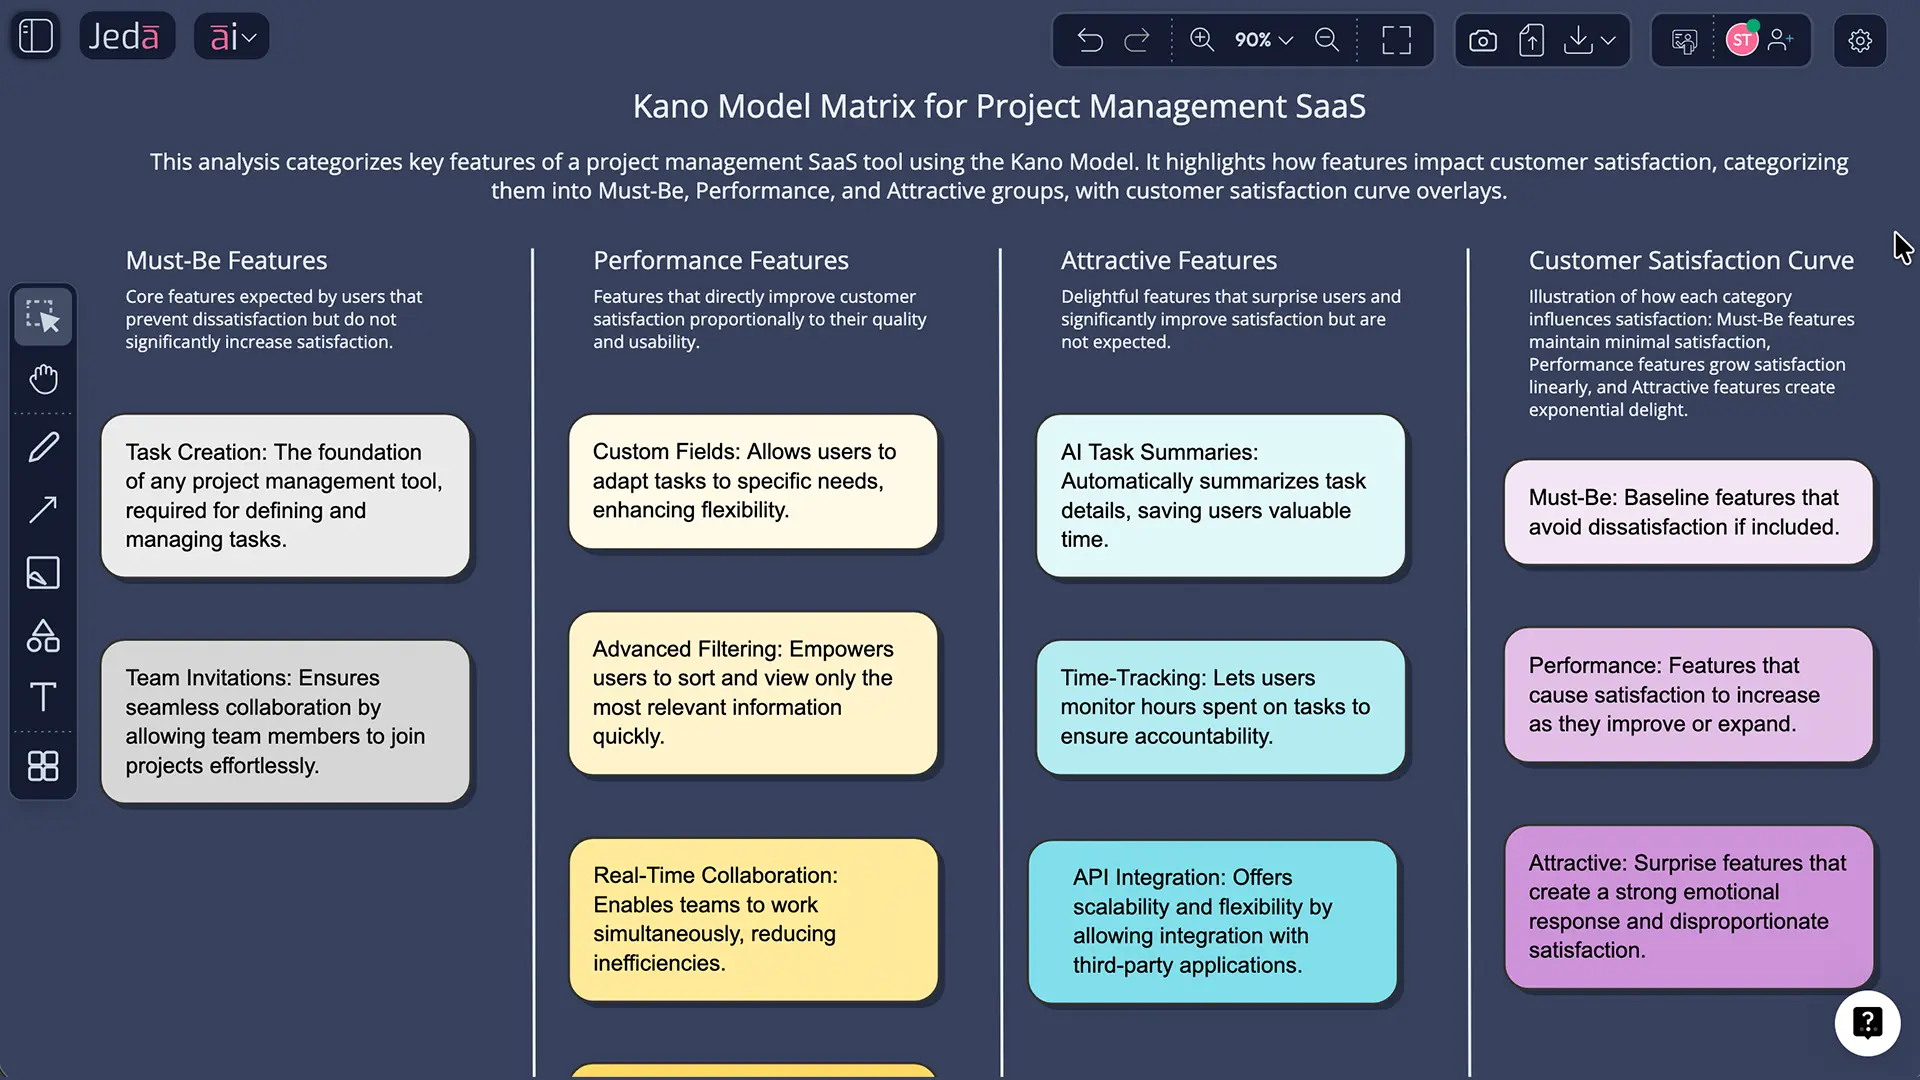Click the Jeda logo
The image size is (1920, 1080).
127,35
